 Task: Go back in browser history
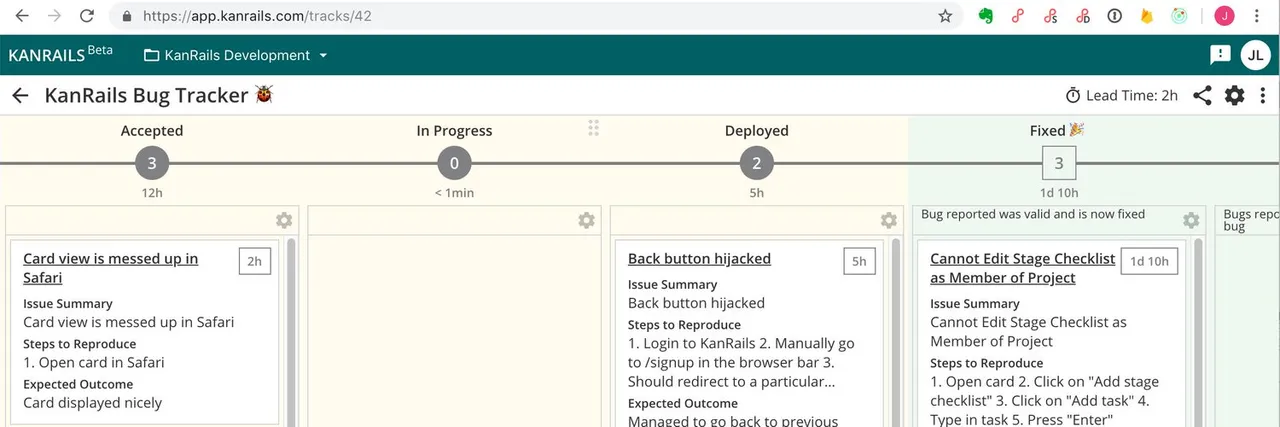tap(22, 16)
